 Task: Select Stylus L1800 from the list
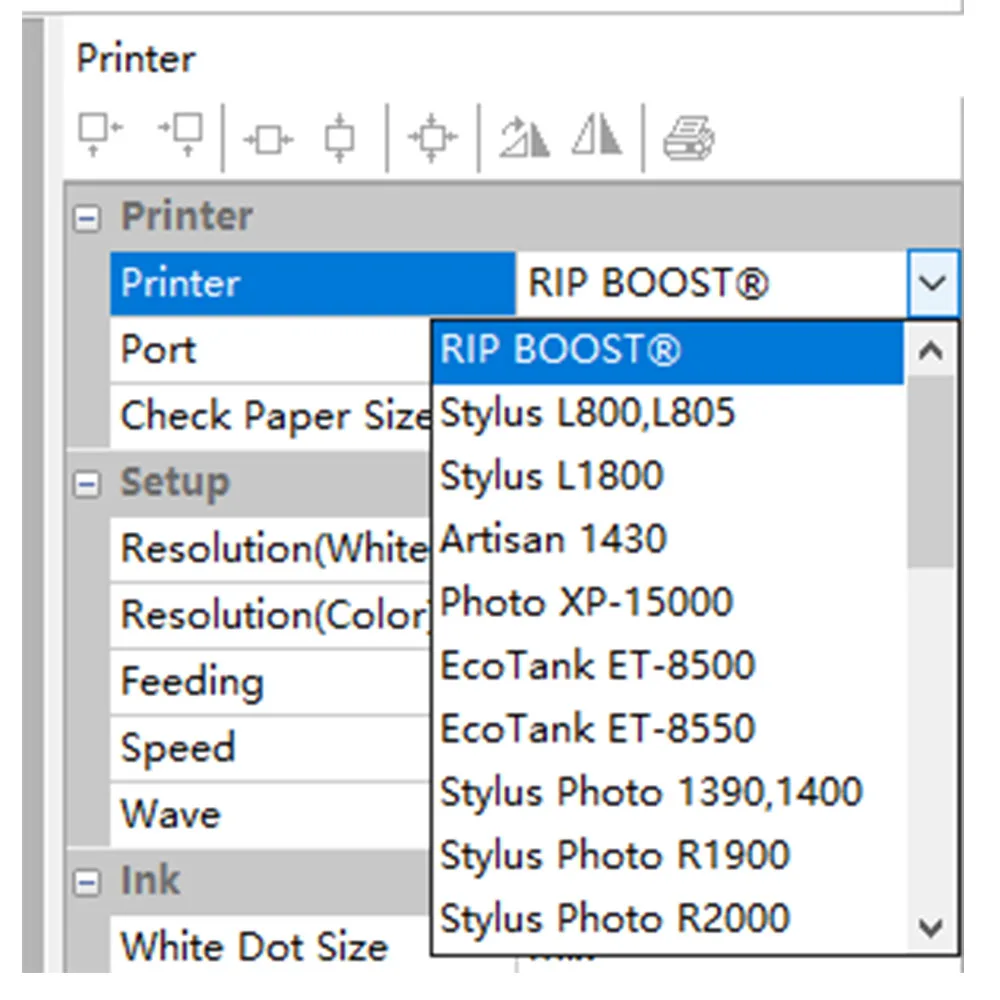(552, 475)
